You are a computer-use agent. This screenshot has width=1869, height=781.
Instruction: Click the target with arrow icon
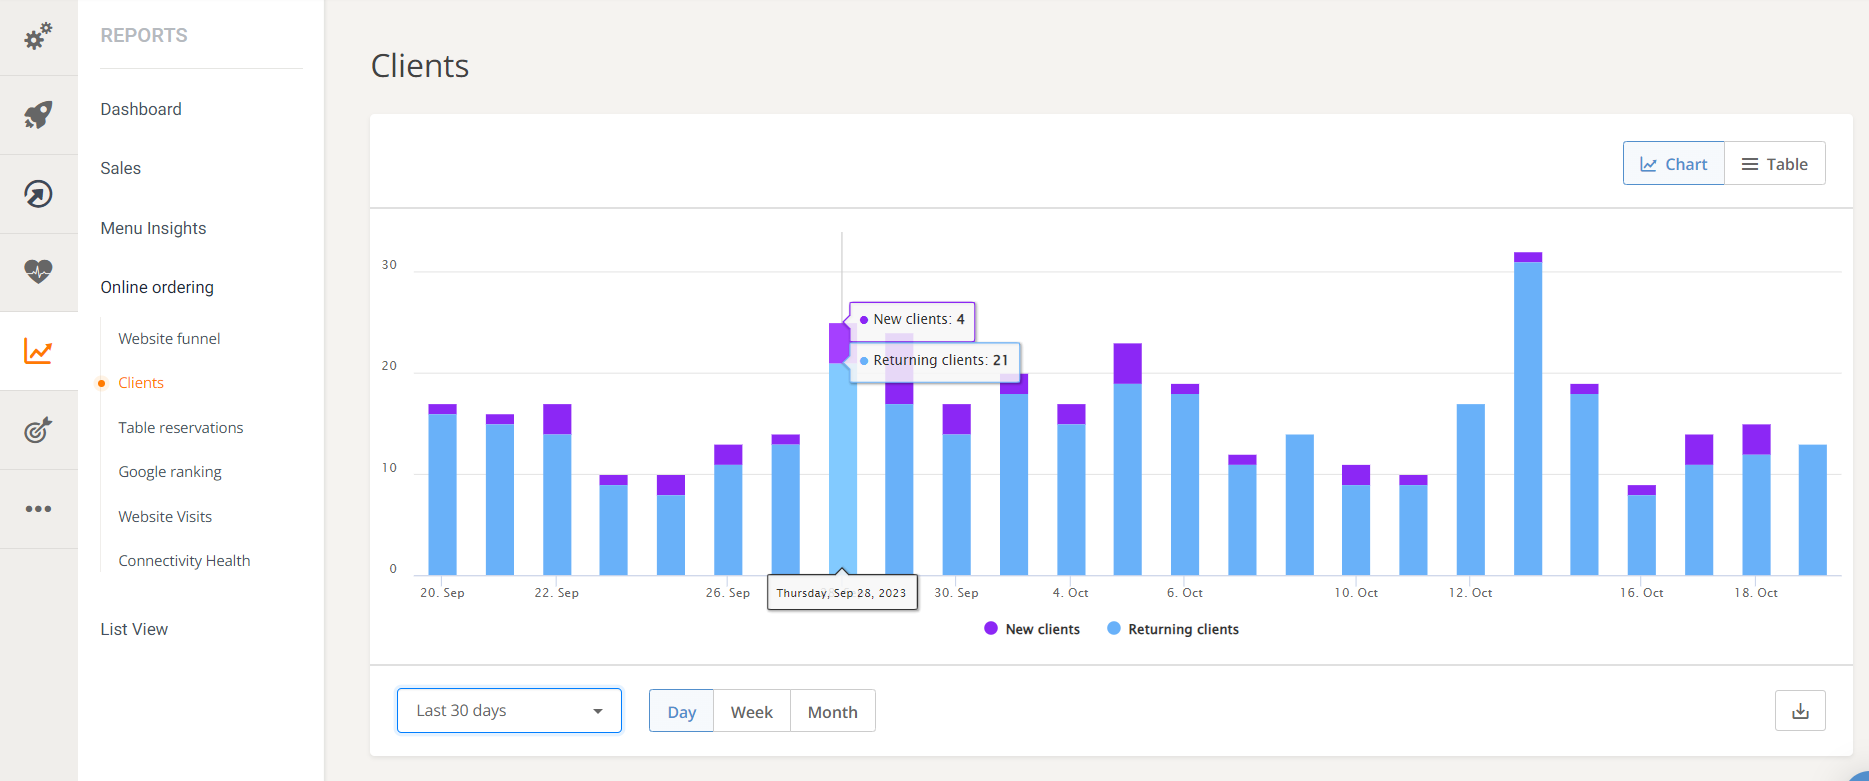pos(38,430)
